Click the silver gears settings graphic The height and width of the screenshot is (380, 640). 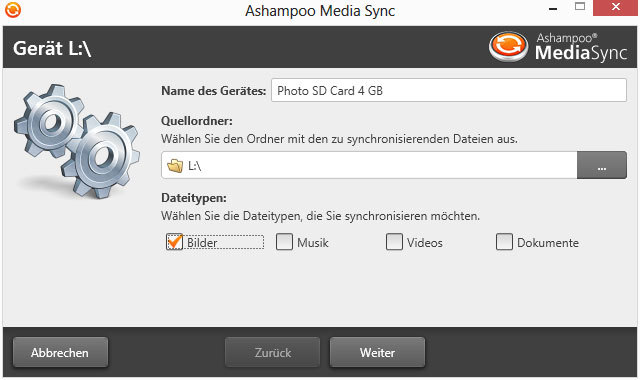(77, 140)
